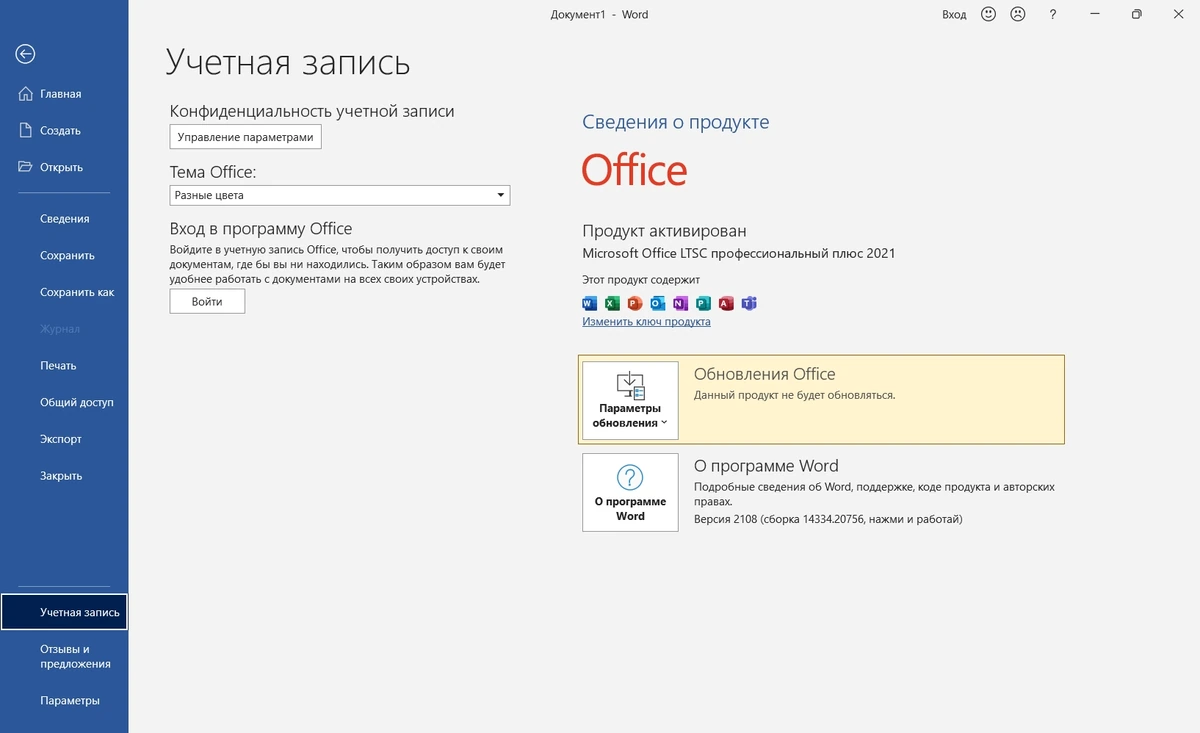Click the Access app icon in product list
The height and width of the screenshot is (733, 1200).
(726, 303)
